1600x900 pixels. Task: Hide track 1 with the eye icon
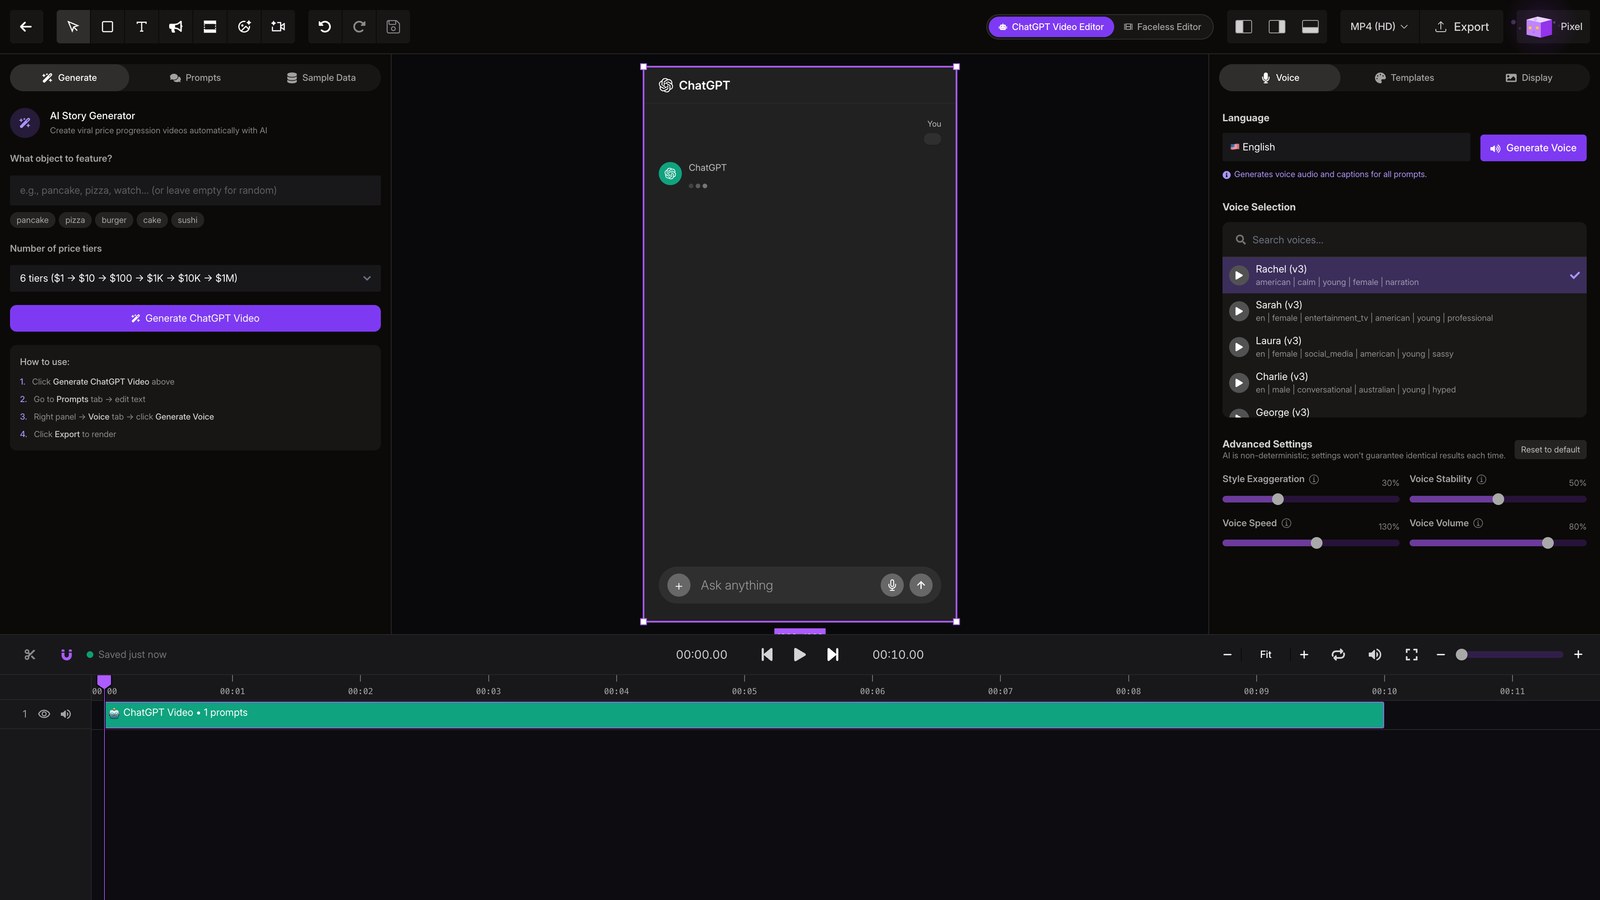click(x=44, y=714)
